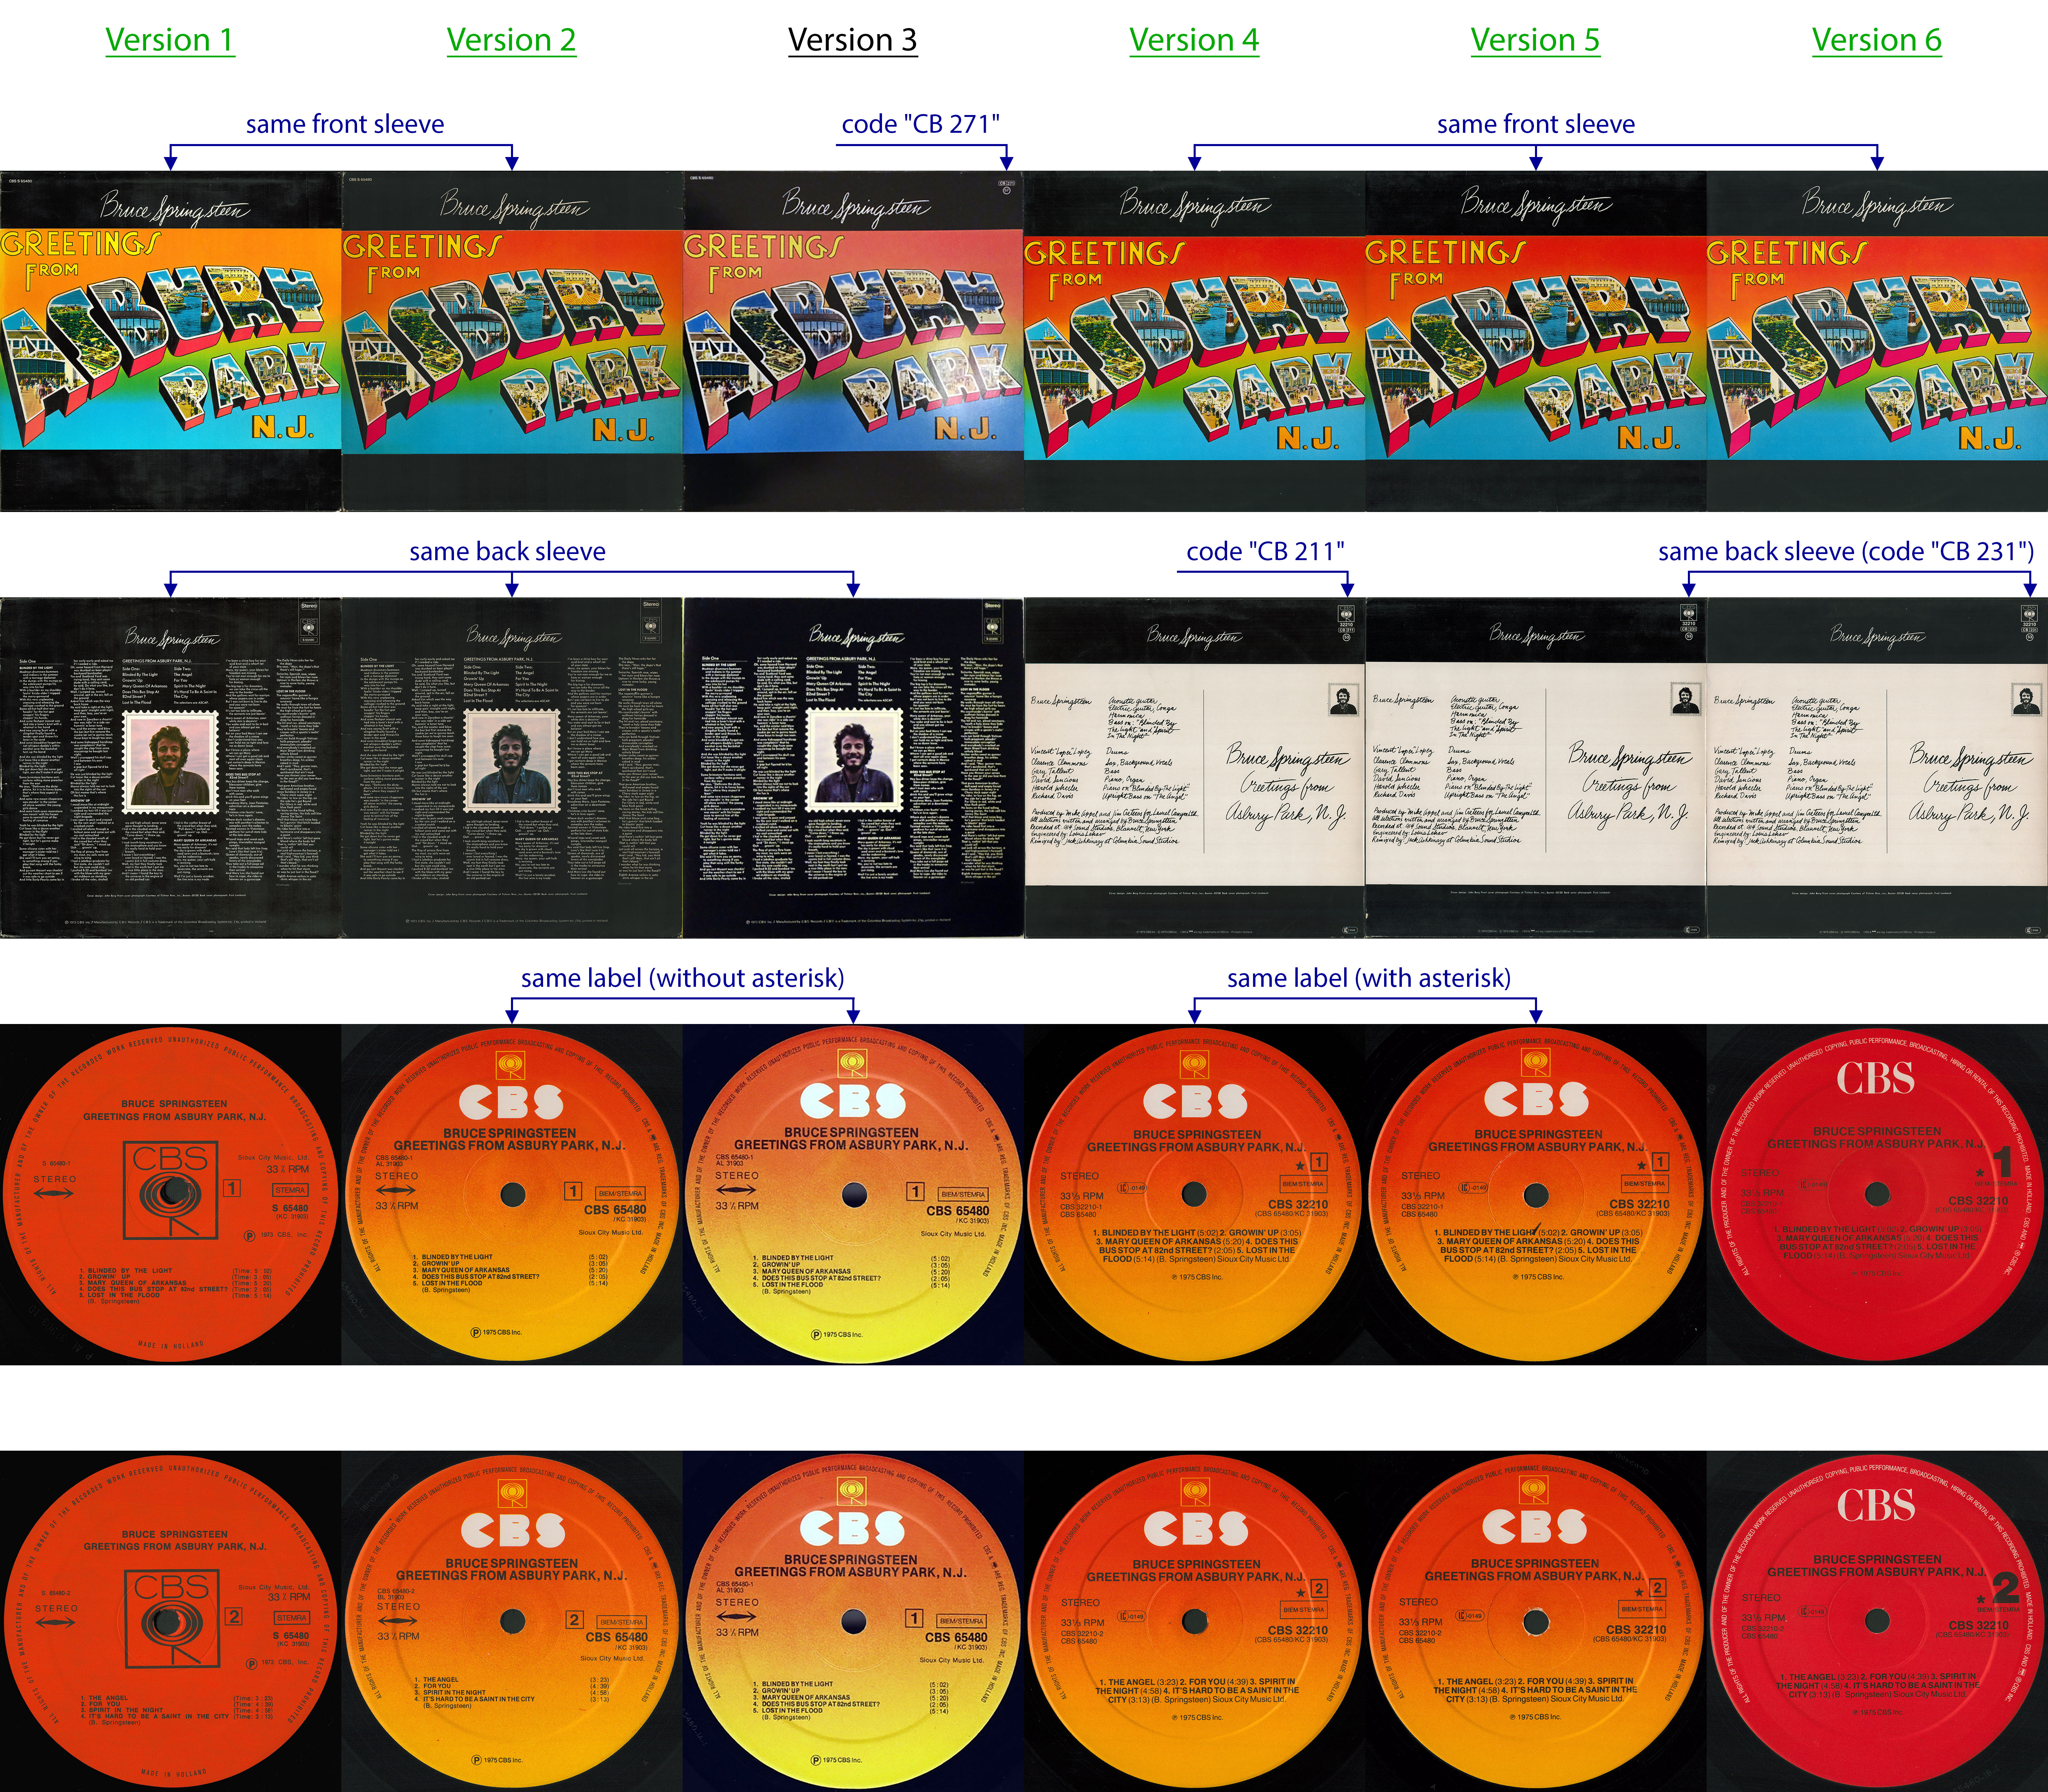Click the code "CB 271" caption

point(921,124)
